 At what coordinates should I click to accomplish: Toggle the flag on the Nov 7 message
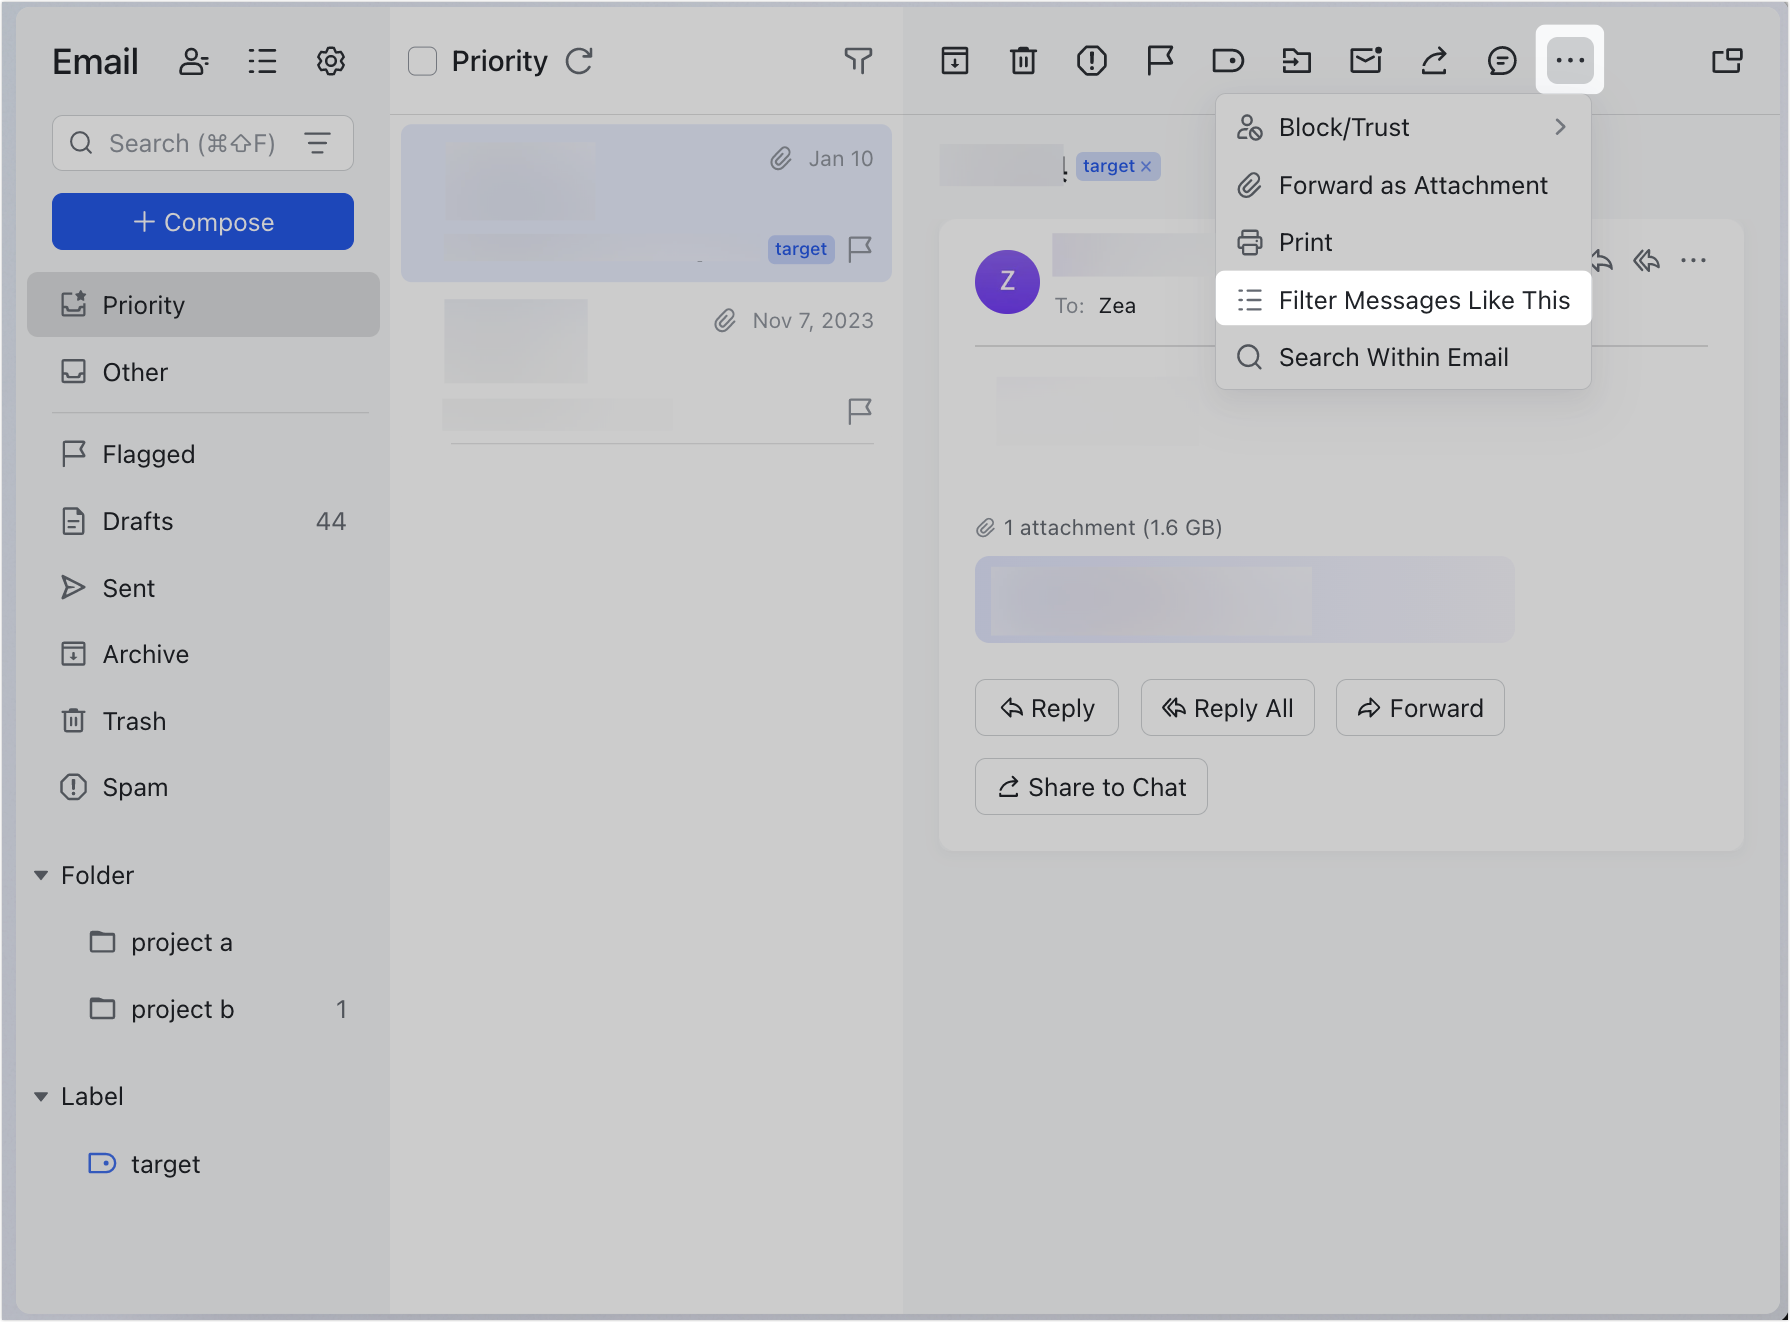tap(859, 410)
